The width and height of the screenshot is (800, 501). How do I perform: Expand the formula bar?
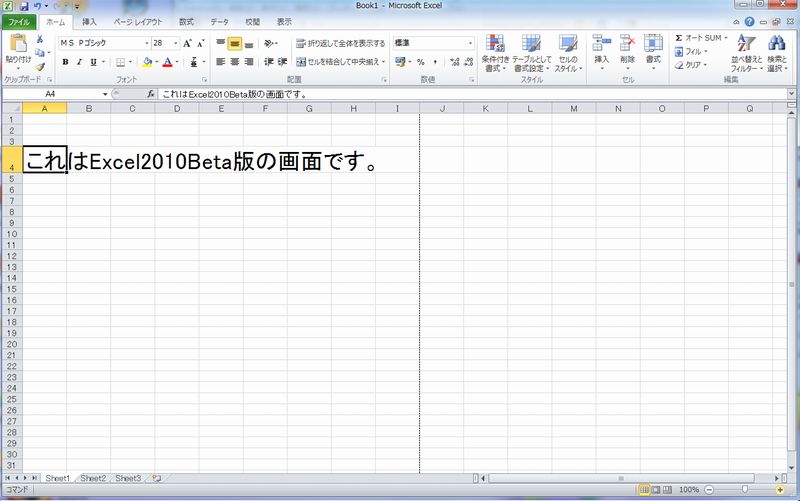point(791,94)
